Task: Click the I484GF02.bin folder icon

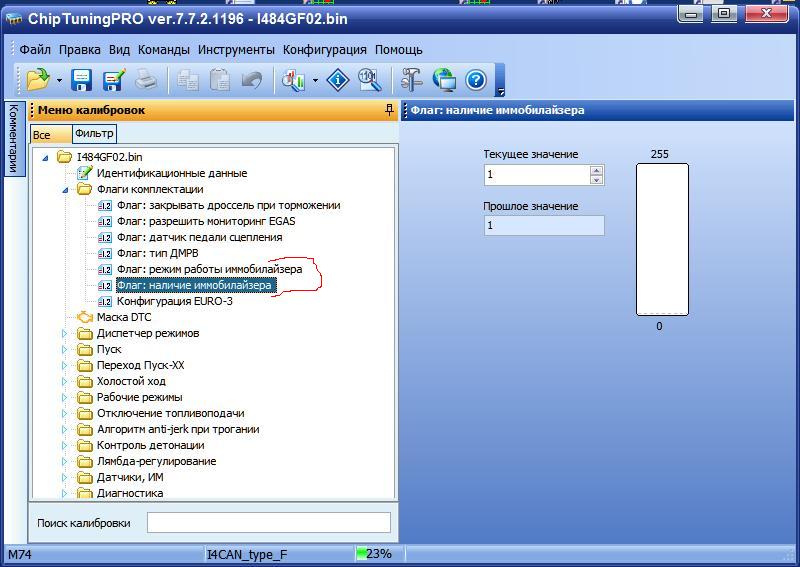Action: [x=64, y=157]
